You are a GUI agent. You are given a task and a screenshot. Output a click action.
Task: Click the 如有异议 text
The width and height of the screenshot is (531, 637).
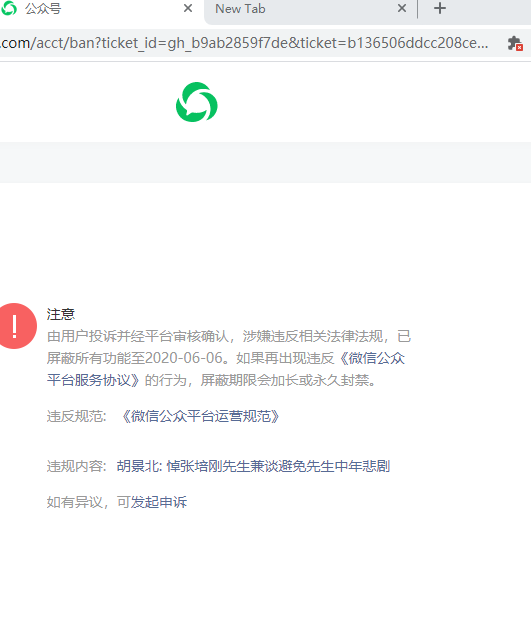(x=75, y=502)
